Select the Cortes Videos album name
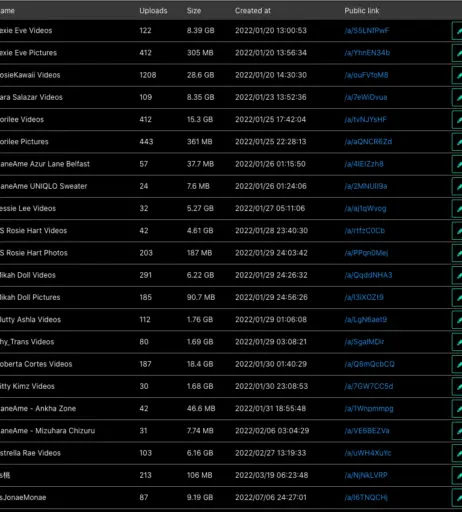462x512 pixels. [36, 364]
